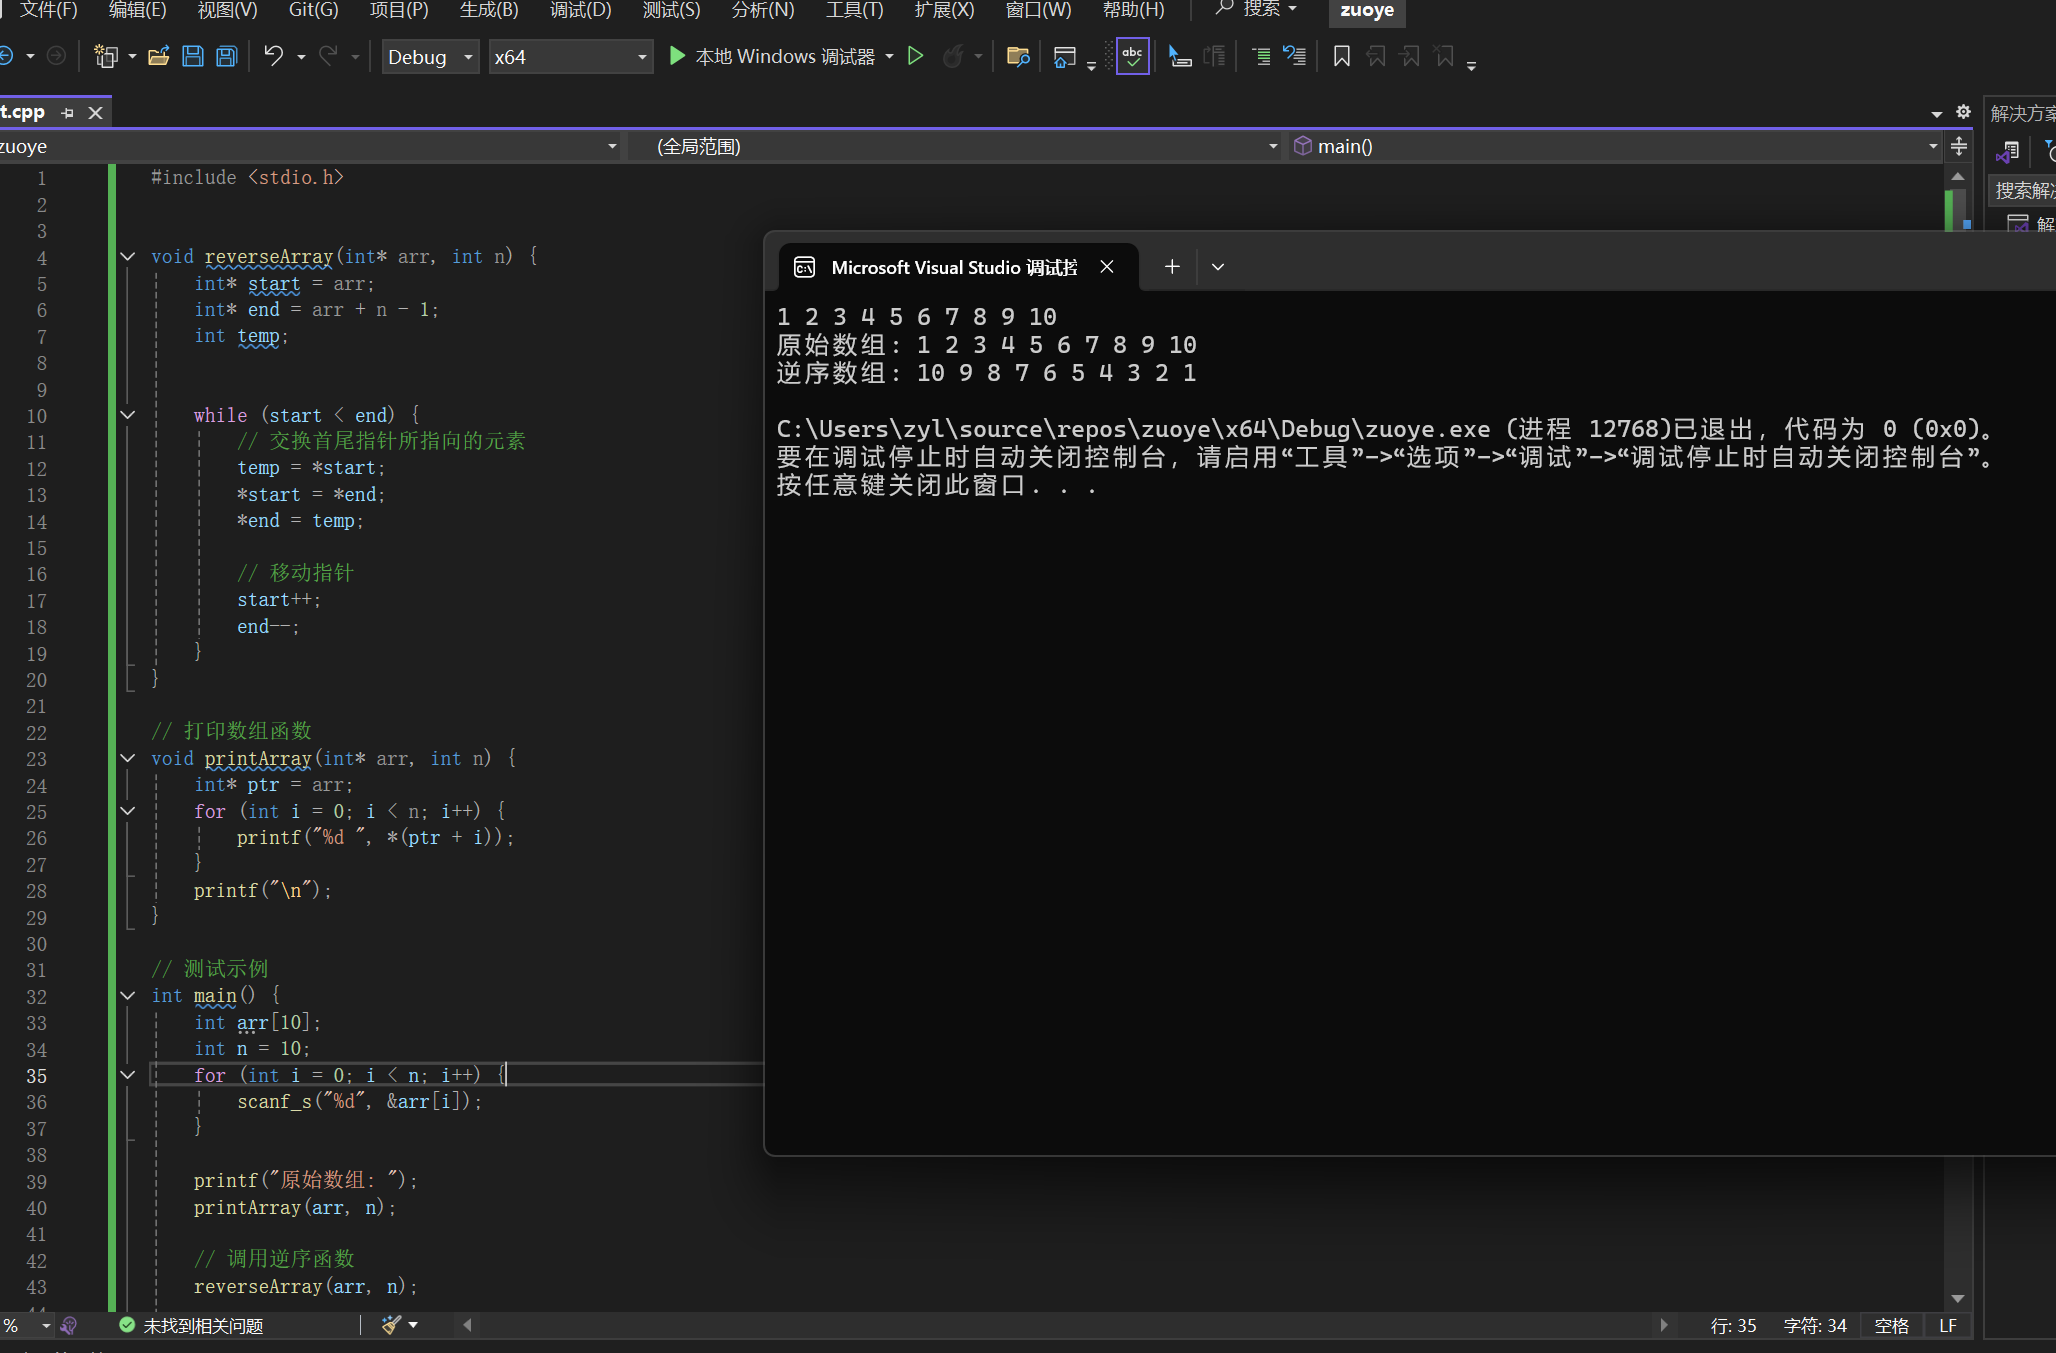Viewport: 2056px width, 1353px height.
Task: Click the Save file icon
Action: coord(193,56)
